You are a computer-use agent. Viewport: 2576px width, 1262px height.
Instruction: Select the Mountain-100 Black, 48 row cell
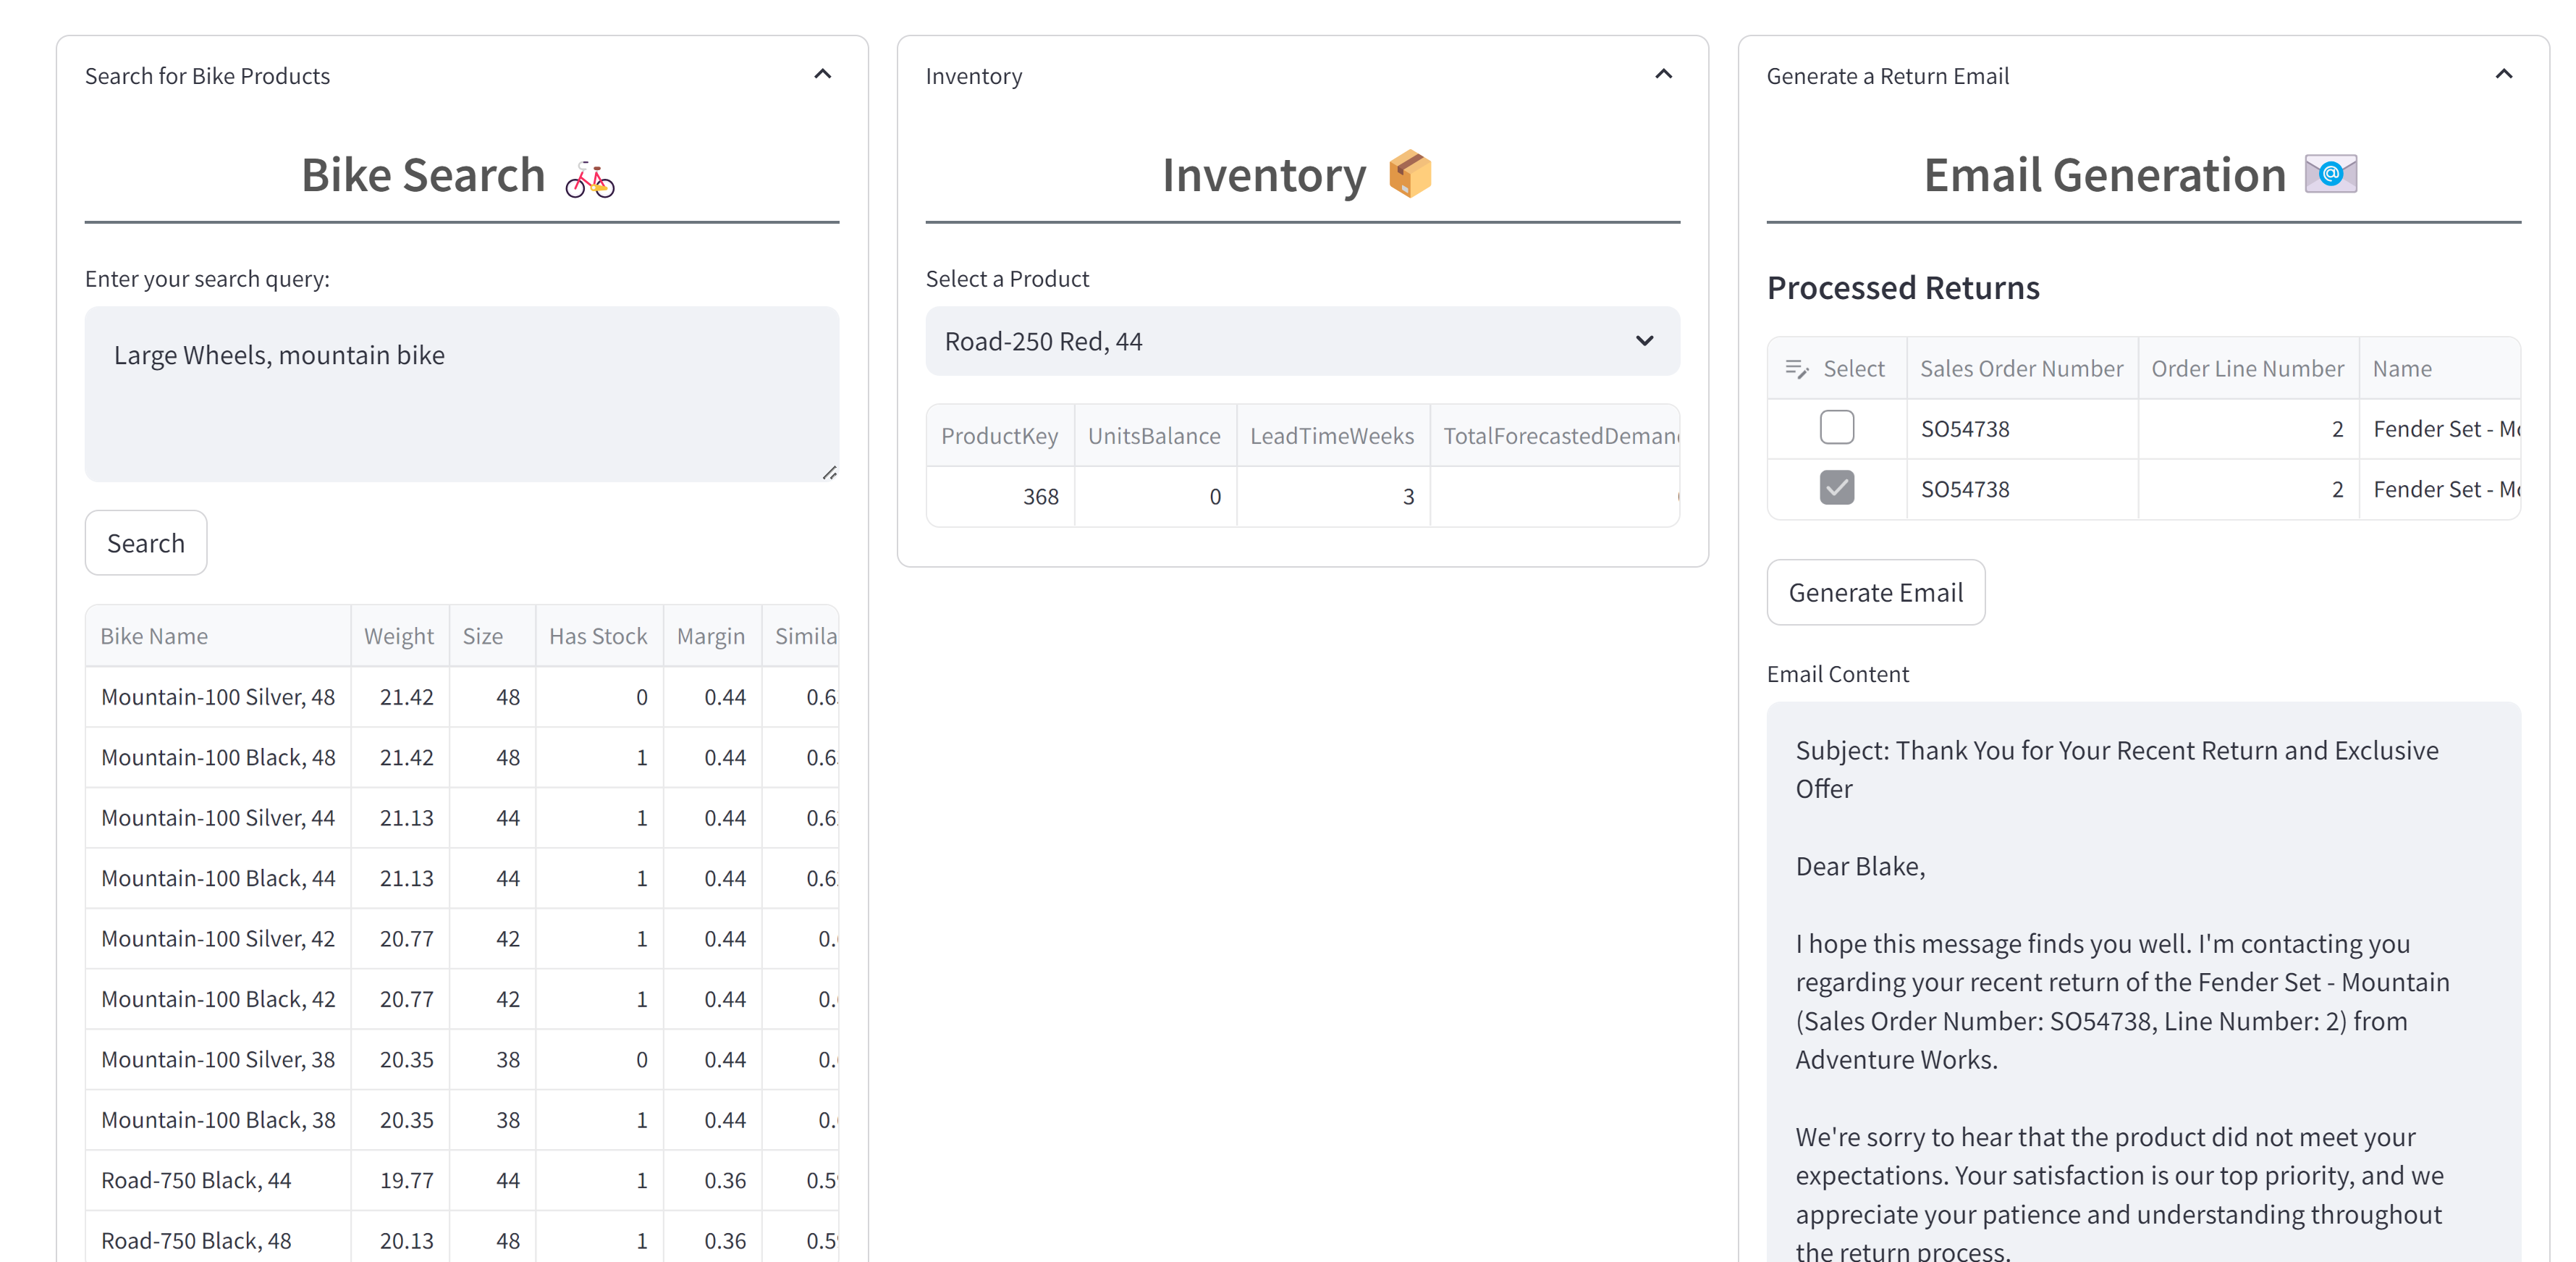click(x=218, y=758)
